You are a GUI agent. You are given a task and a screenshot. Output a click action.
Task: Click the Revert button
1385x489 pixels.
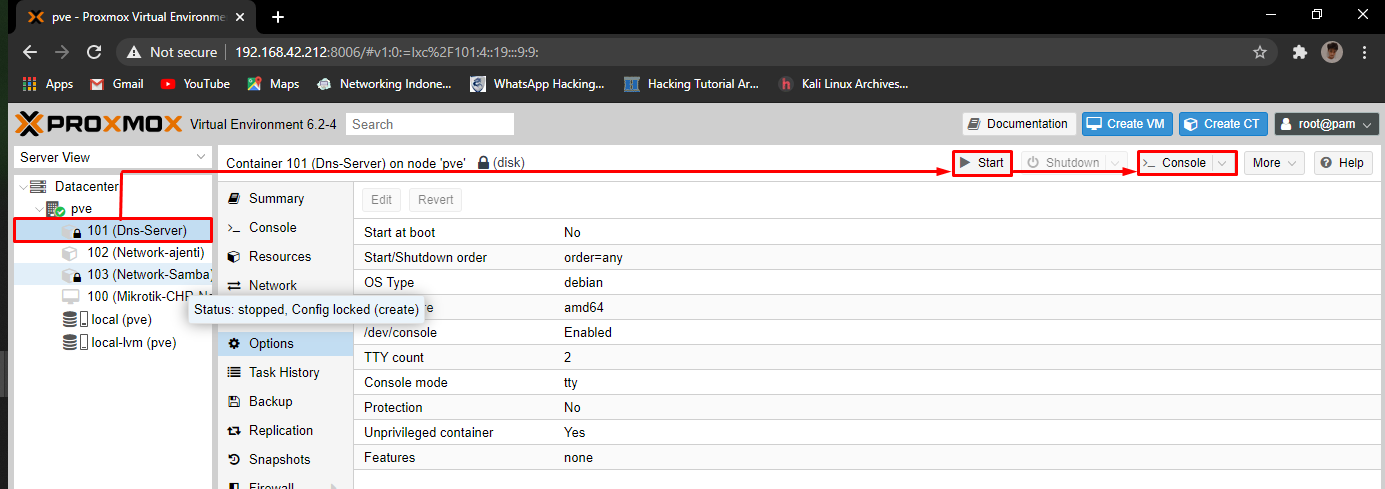point(435,199)
